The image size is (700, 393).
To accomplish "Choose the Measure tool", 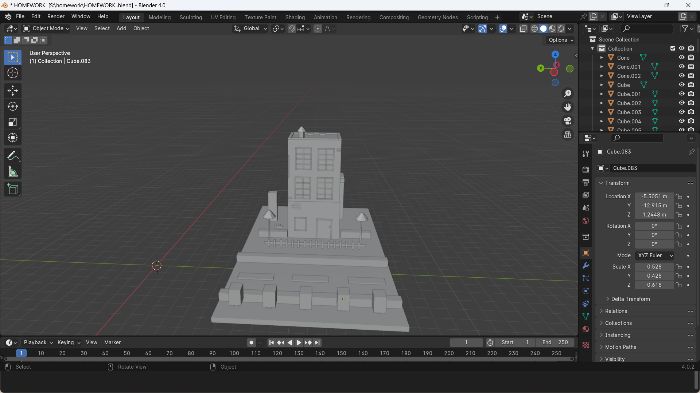I will (12, 171).
